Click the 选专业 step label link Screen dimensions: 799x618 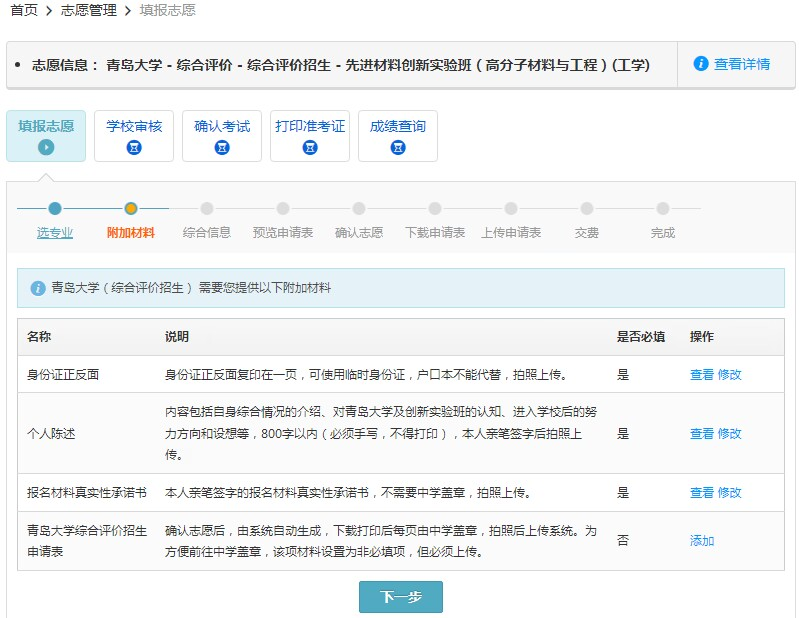(55, 233)
